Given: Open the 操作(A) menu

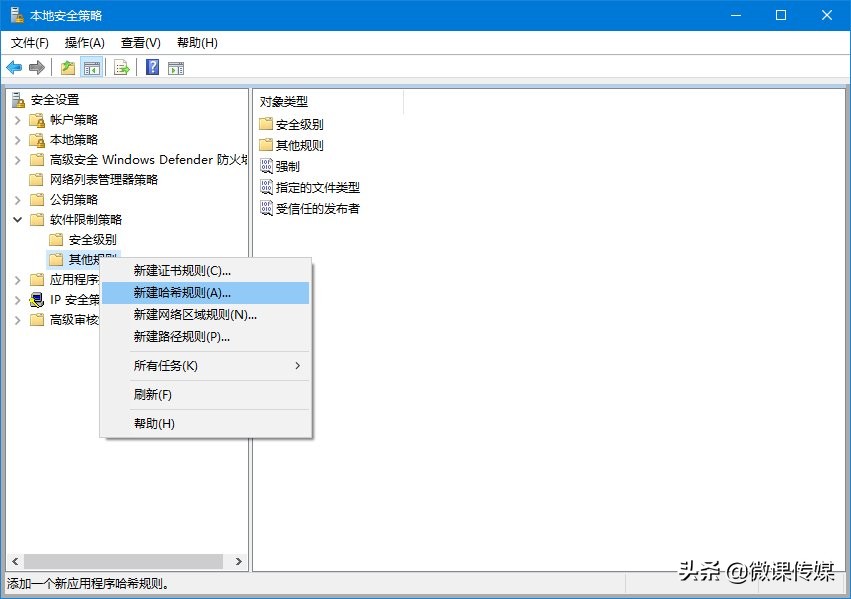Looking at the screenshot, I should (85, 43).
